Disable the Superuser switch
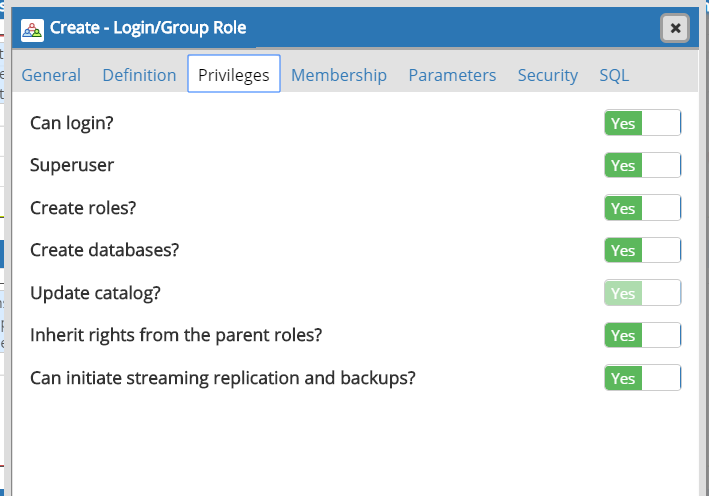The width and height of the screenshot is (709, 496). pyautogui.click(x=643, y=165)
